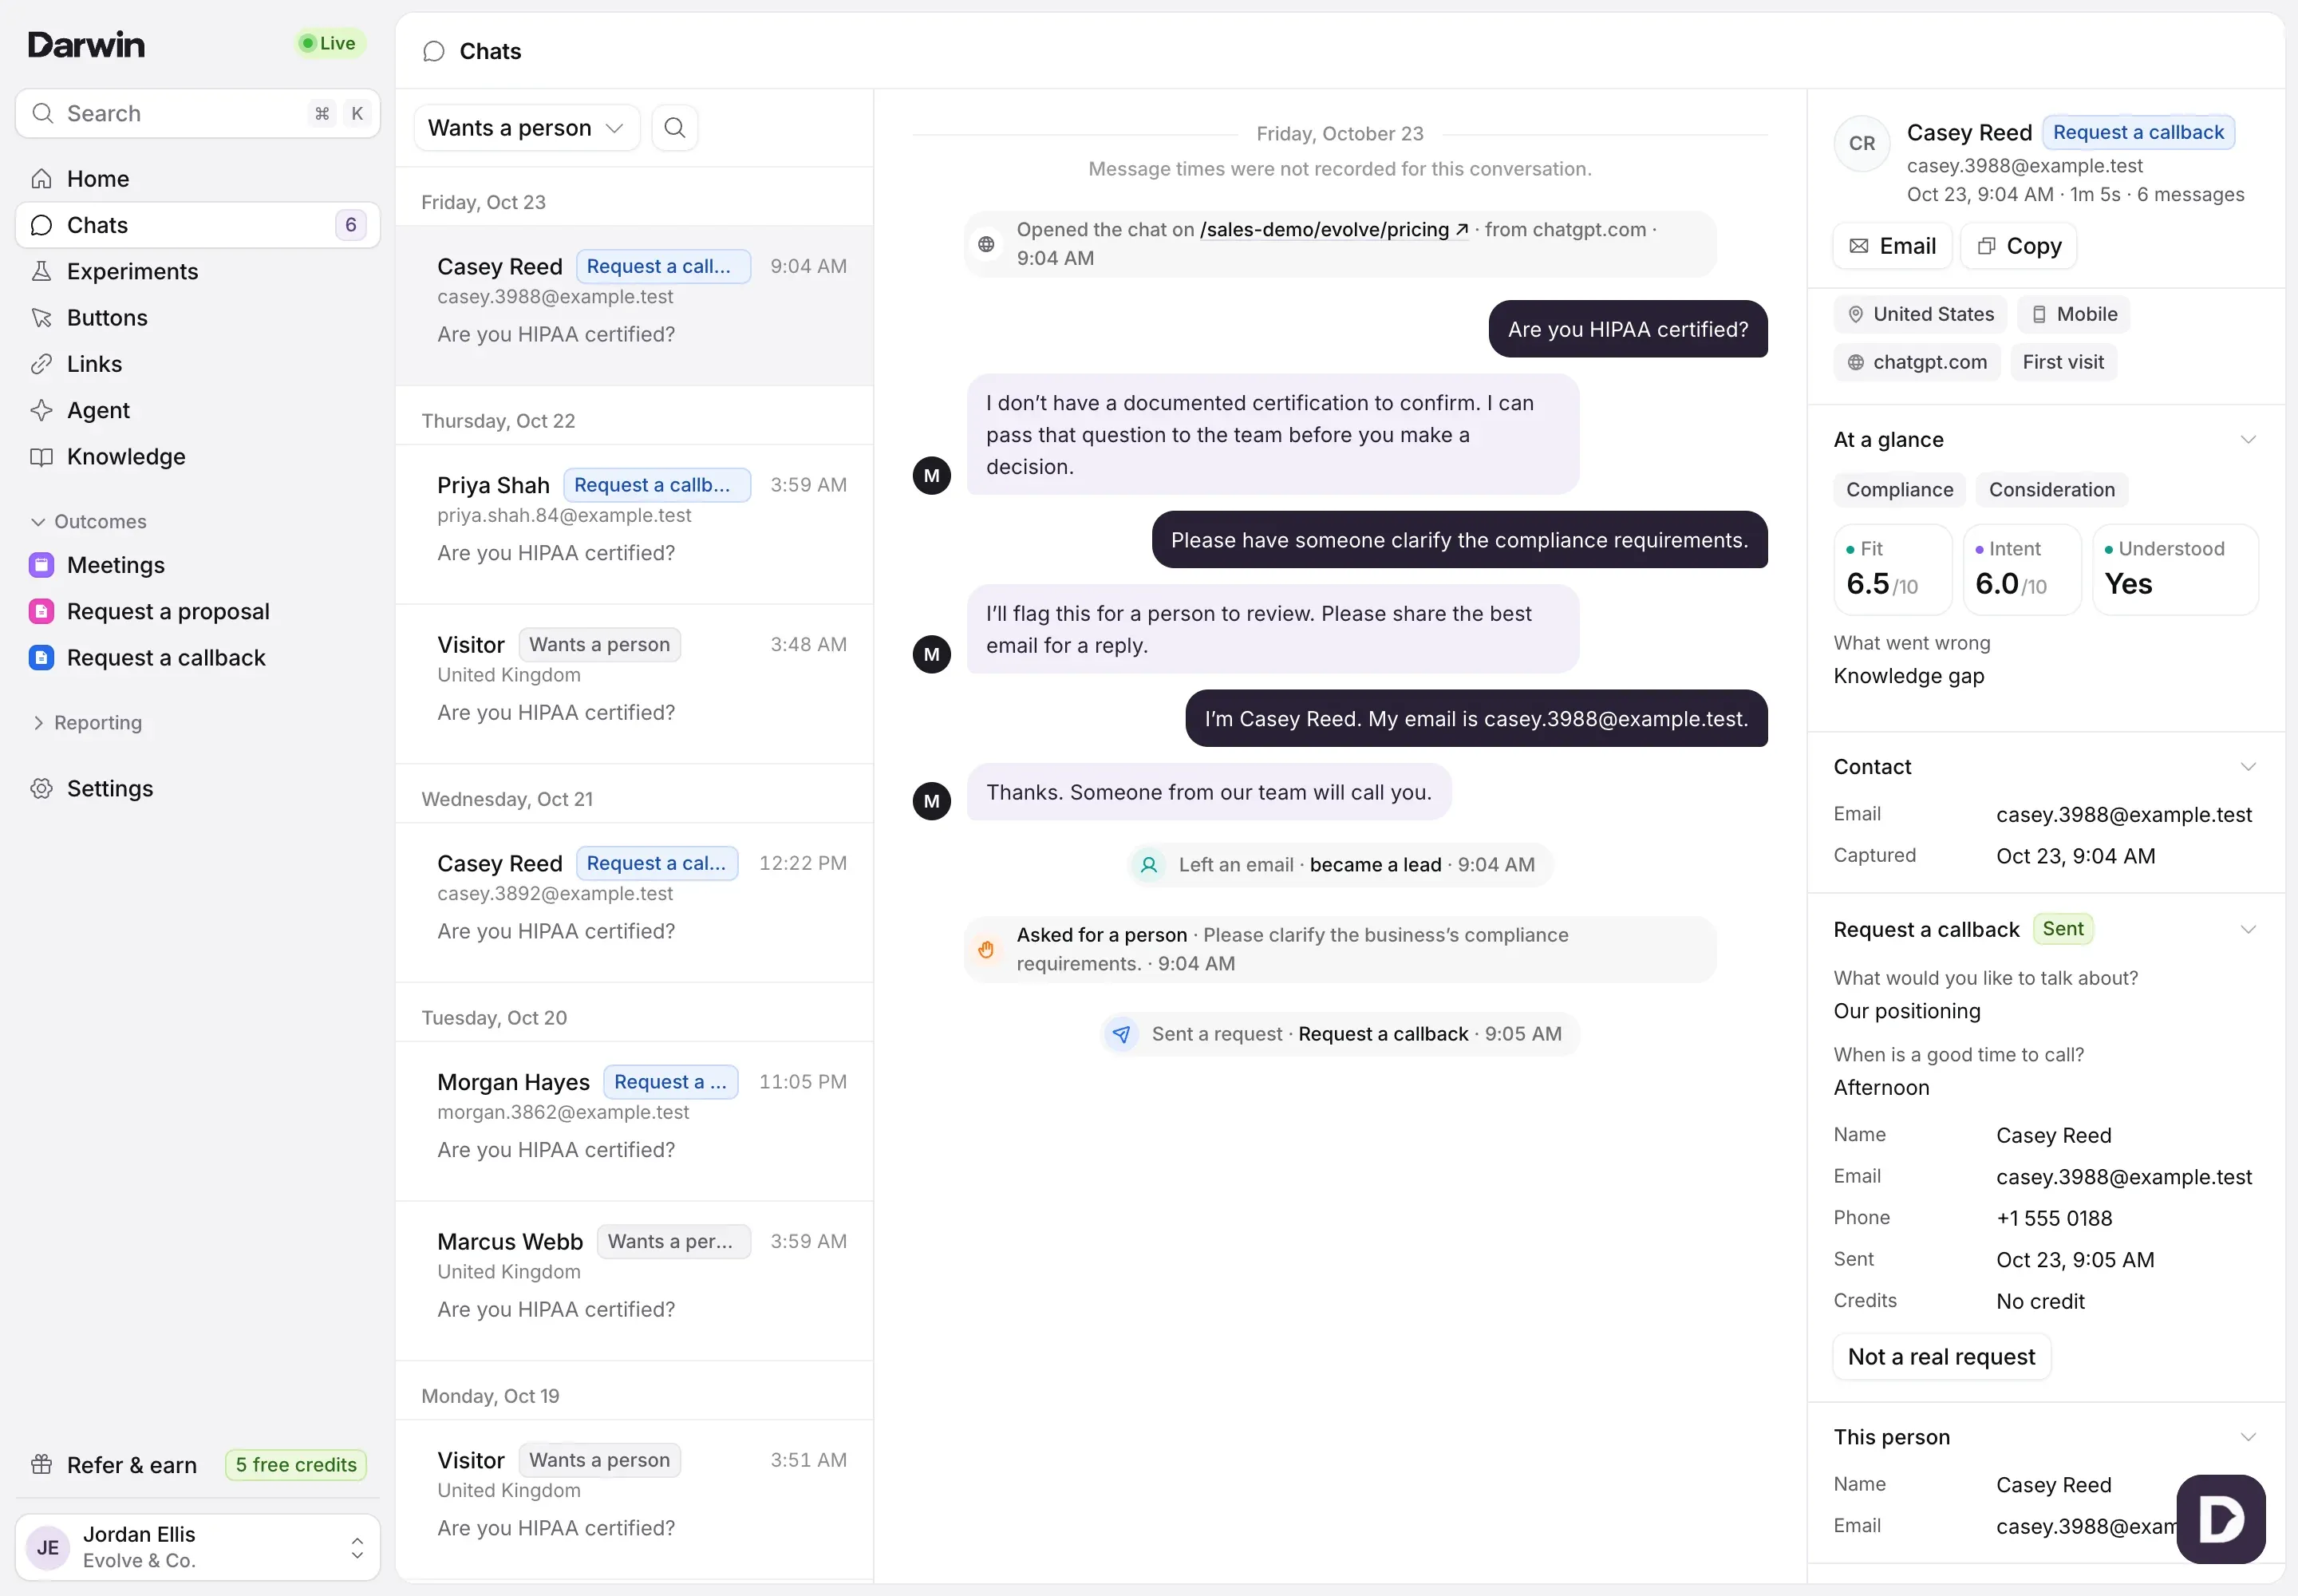This screenshot has width=2298, height=1596.
Task: Open the chat list search icon
Action: tap(675, 128)
